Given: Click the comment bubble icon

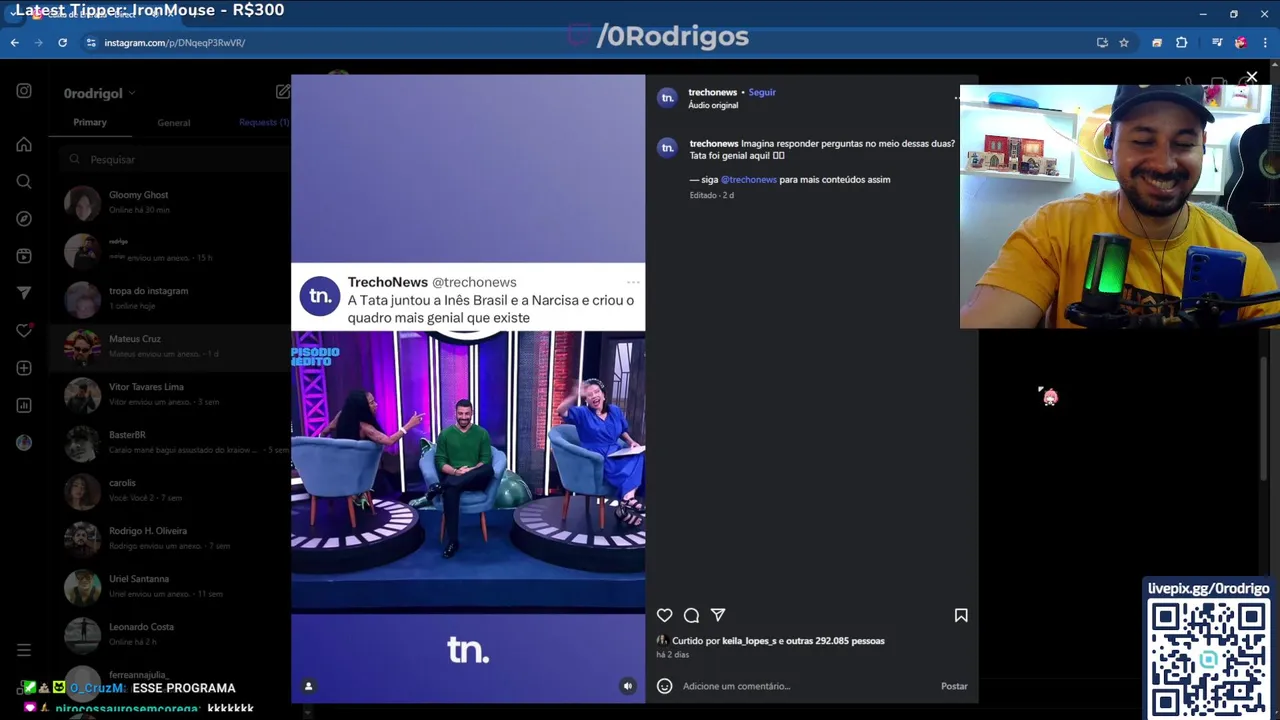Looking at the screenshot, I should pos(691,615).
